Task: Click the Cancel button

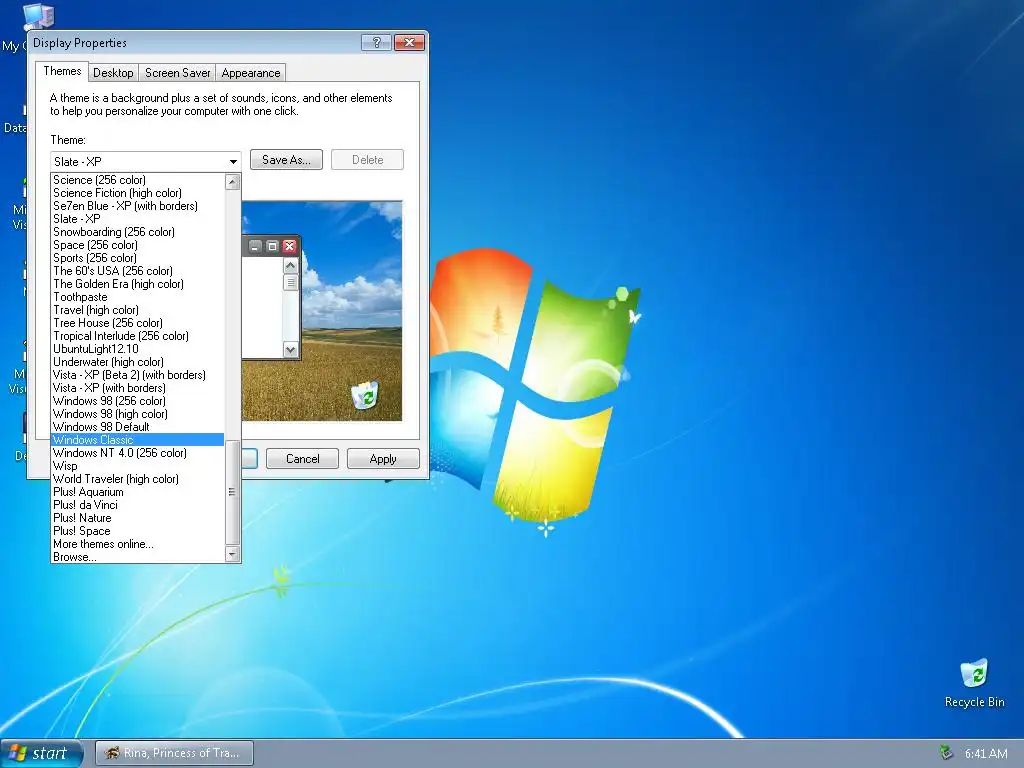Action: [x=302, y=458]
